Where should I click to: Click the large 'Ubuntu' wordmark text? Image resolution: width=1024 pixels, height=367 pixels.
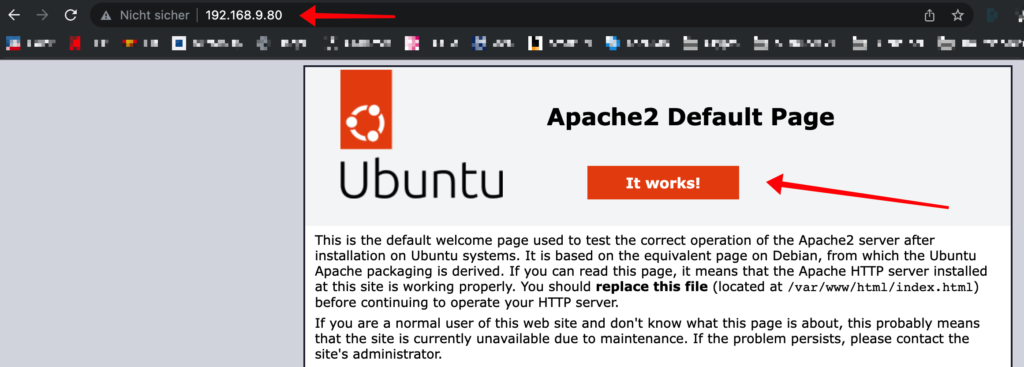coord(421,178)
